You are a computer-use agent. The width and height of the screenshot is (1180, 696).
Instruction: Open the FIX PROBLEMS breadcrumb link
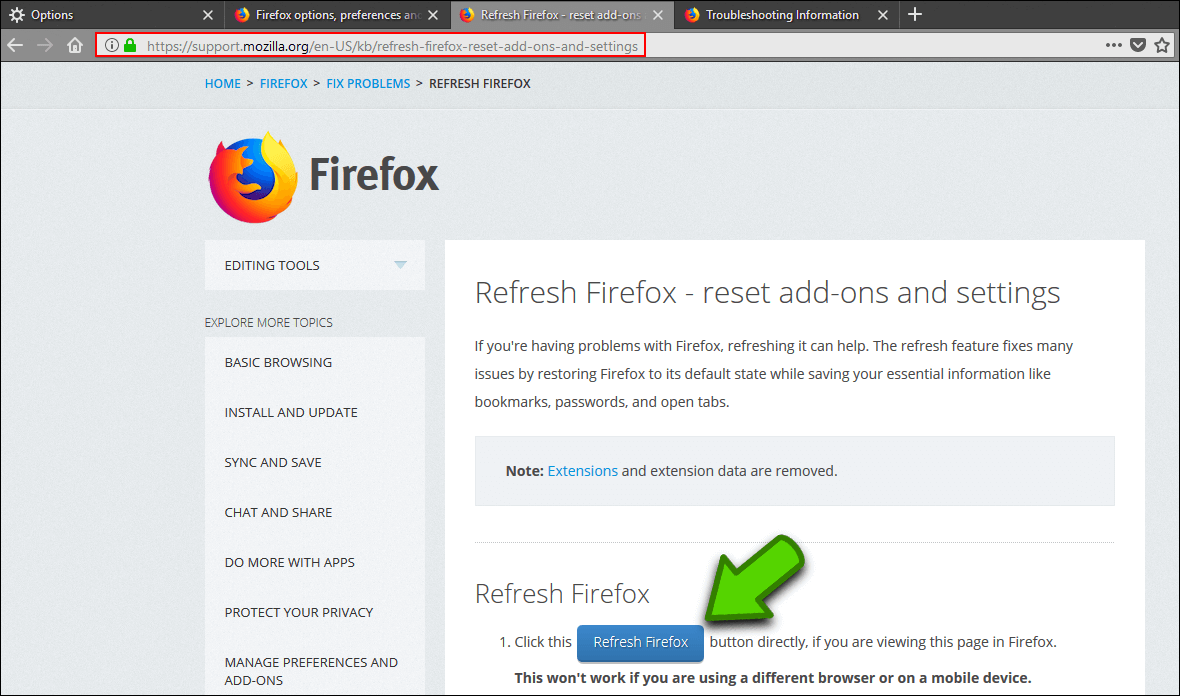368,84
